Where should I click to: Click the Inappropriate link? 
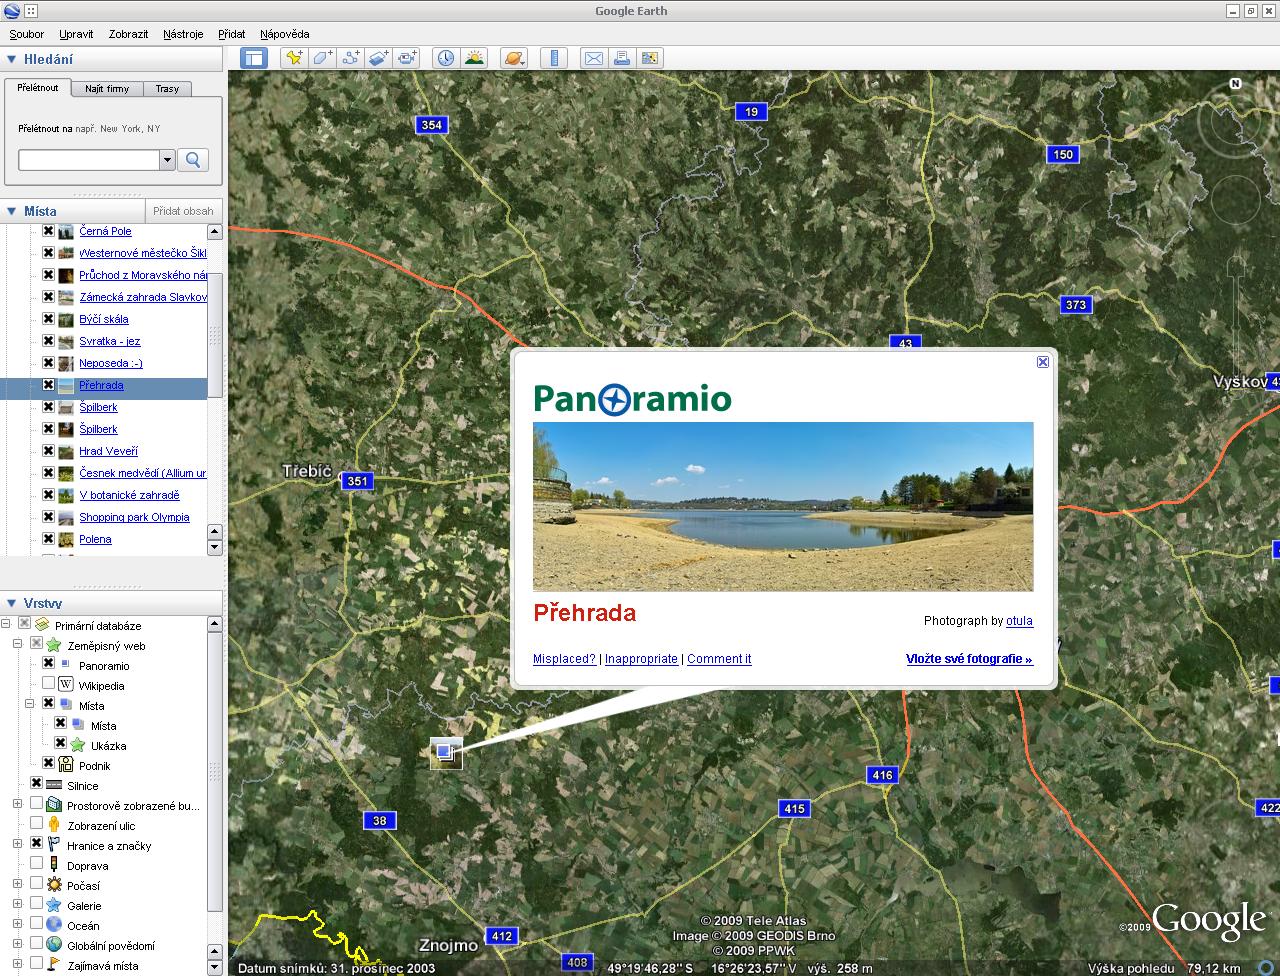(x=641, y=659)
